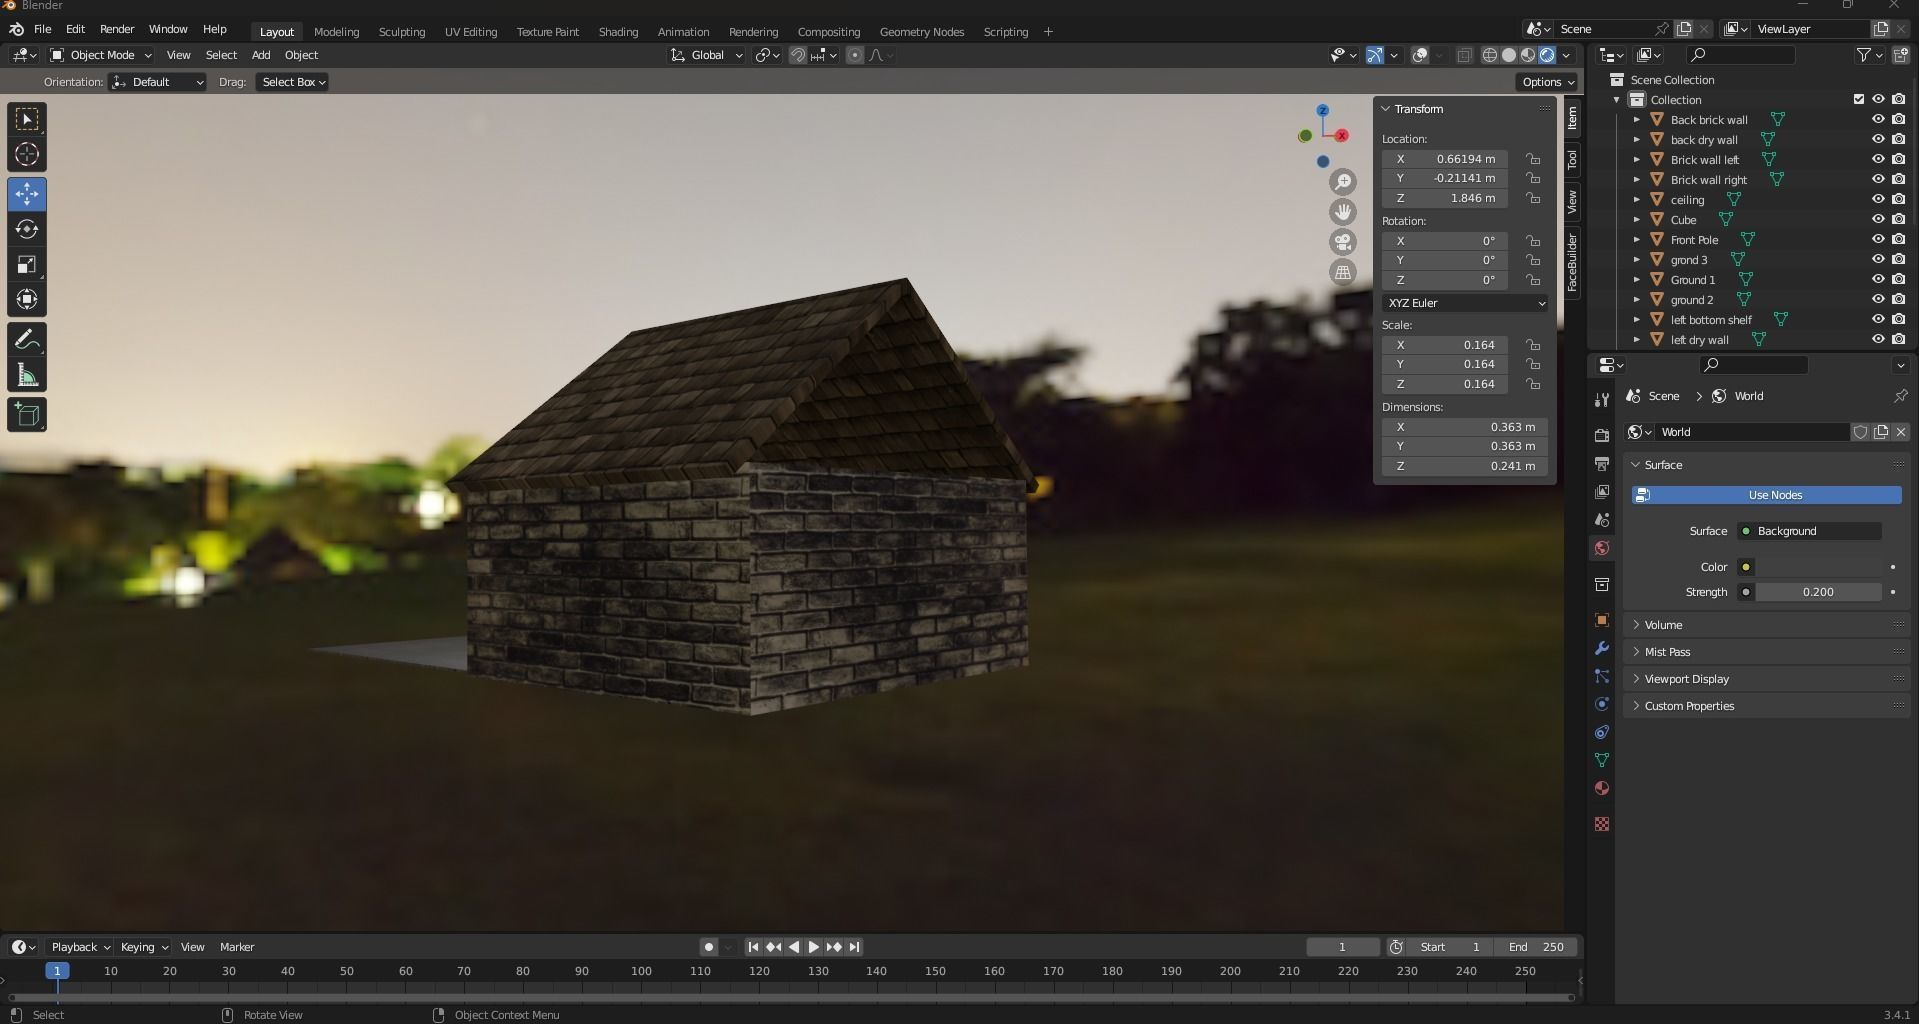Open the Modifiers wrench tab icon

[1602, 648]
